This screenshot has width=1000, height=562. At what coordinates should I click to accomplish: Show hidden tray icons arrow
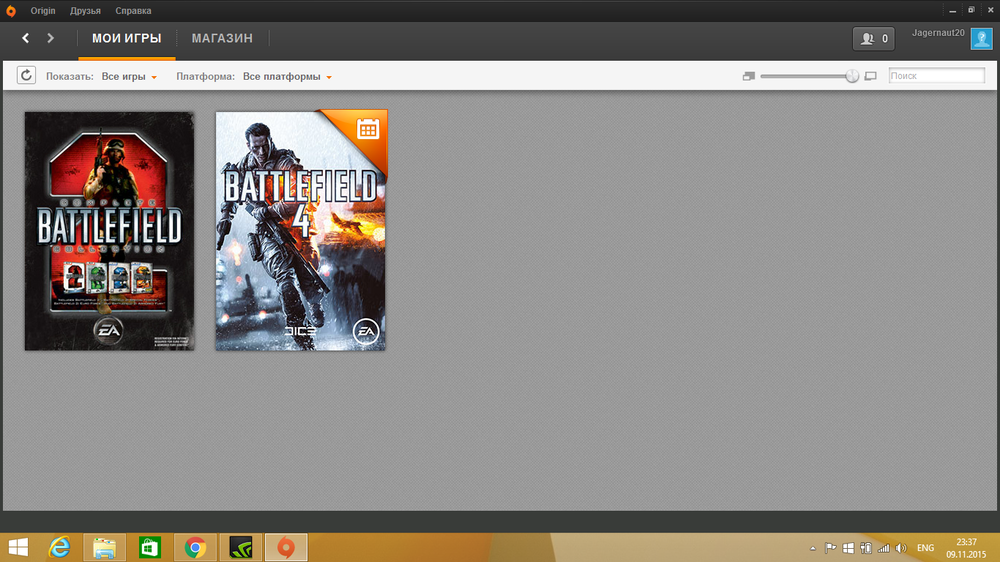pyautogui.click(x=812, y=548)
